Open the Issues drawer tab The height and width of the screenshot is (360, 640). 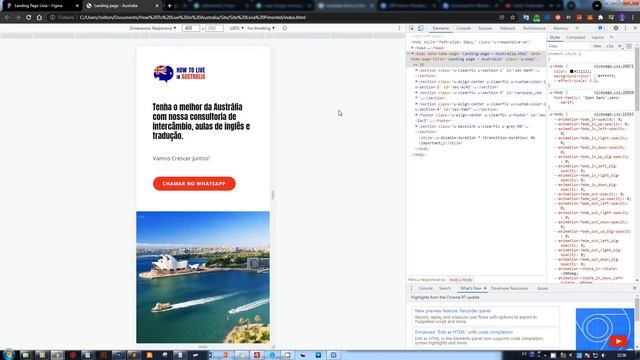[542, 288]
